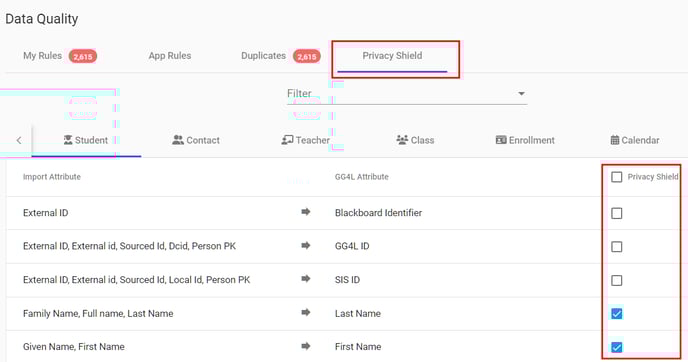Click the Last Name GG4L attribute
This screenshot has width=688, height=362.
(x=358, y=314)
